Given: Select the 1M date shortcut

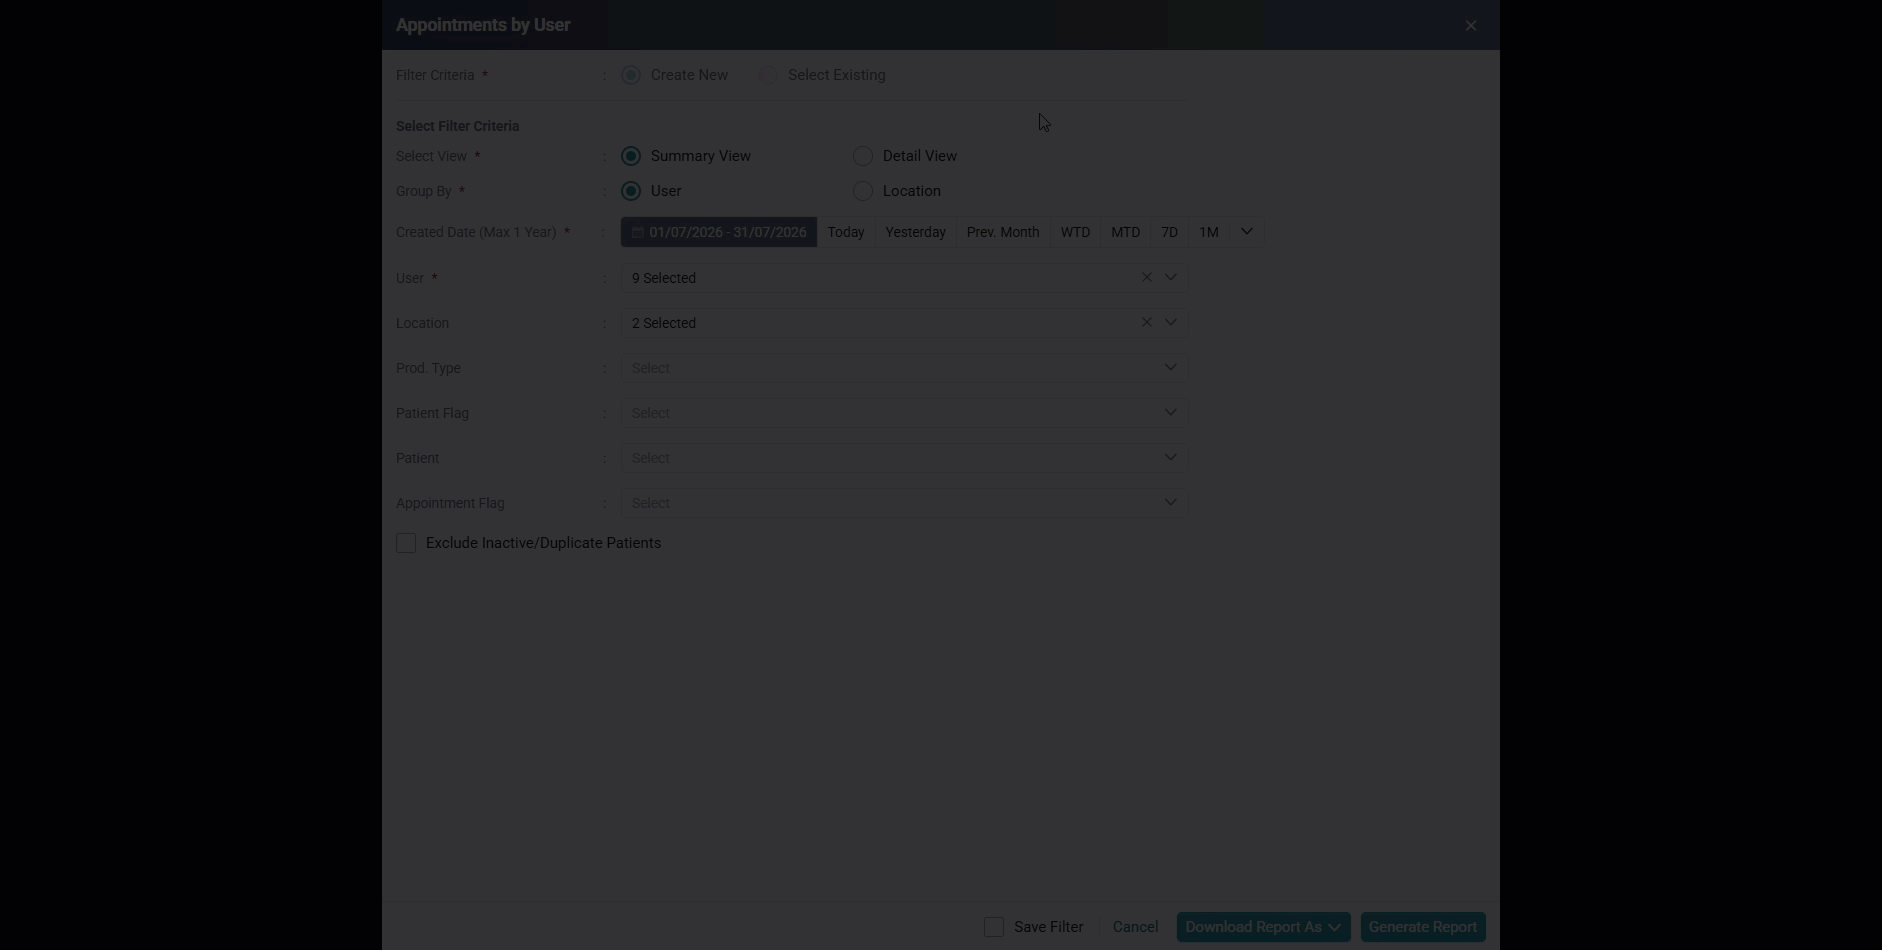Looking at the screenshot, I should coord(1208,232).
